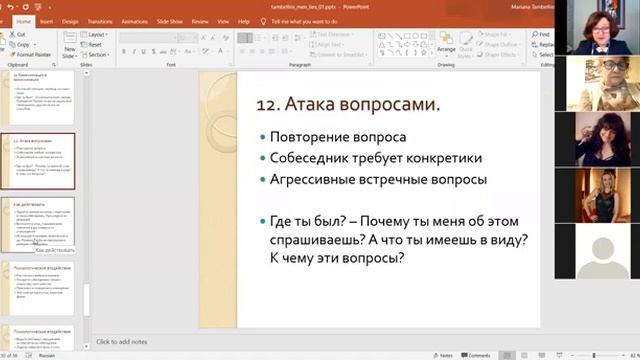The image size is (640, 360).
Task: Toggle Underline formatting
Action: click(x=143, y=51)
